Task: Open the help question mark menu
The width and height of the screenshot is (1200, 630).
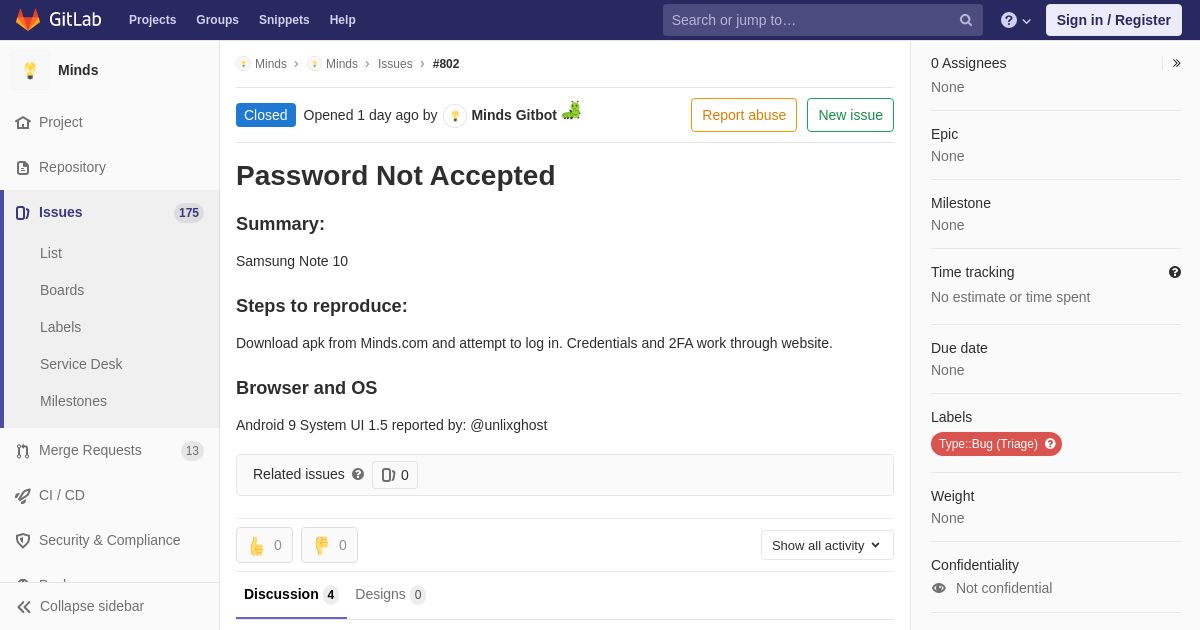Action: (1015, 20)
